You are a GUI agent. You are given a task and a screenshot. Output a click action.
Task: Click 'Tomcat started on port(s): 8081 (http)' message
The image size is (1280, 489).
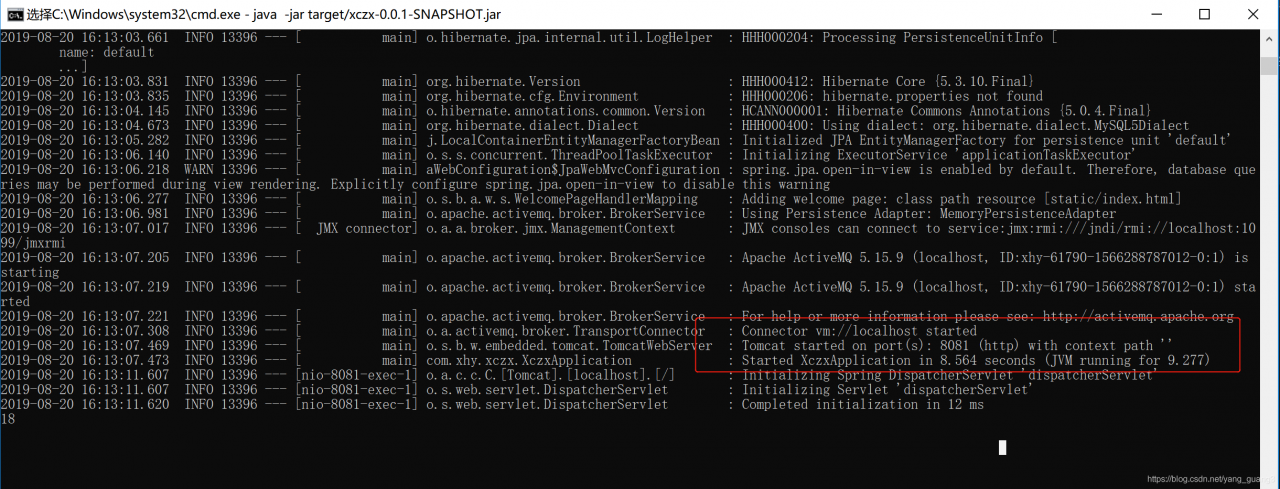pos(880,345)
